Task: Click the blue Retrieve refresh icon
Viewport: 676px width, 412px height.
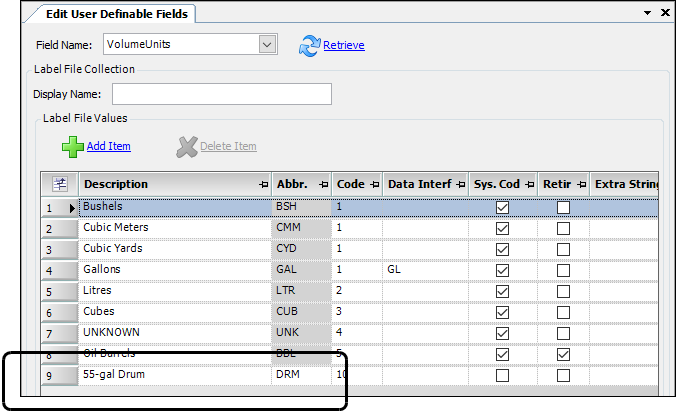Action: point(310,45)
